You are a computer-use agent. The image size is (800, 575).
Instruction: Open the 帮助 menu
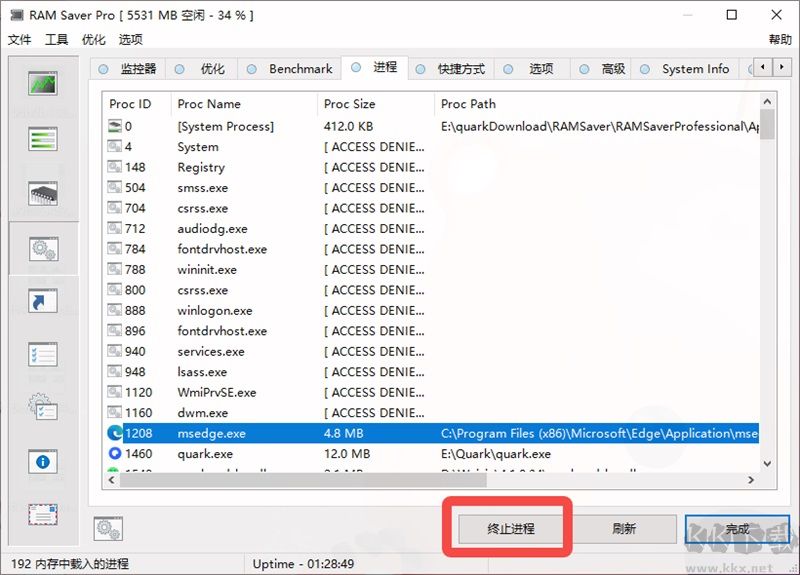780,39
